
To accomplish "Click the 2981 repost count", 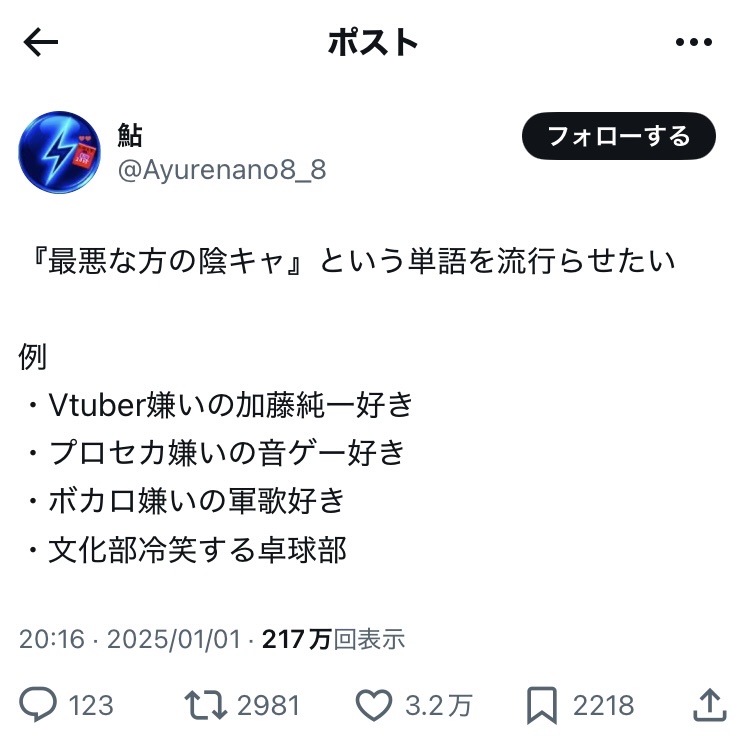I will 268,705.
